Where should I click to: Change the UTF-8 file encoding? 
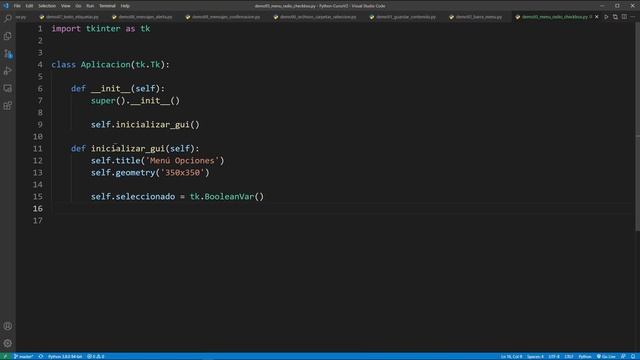click(554, 356)
